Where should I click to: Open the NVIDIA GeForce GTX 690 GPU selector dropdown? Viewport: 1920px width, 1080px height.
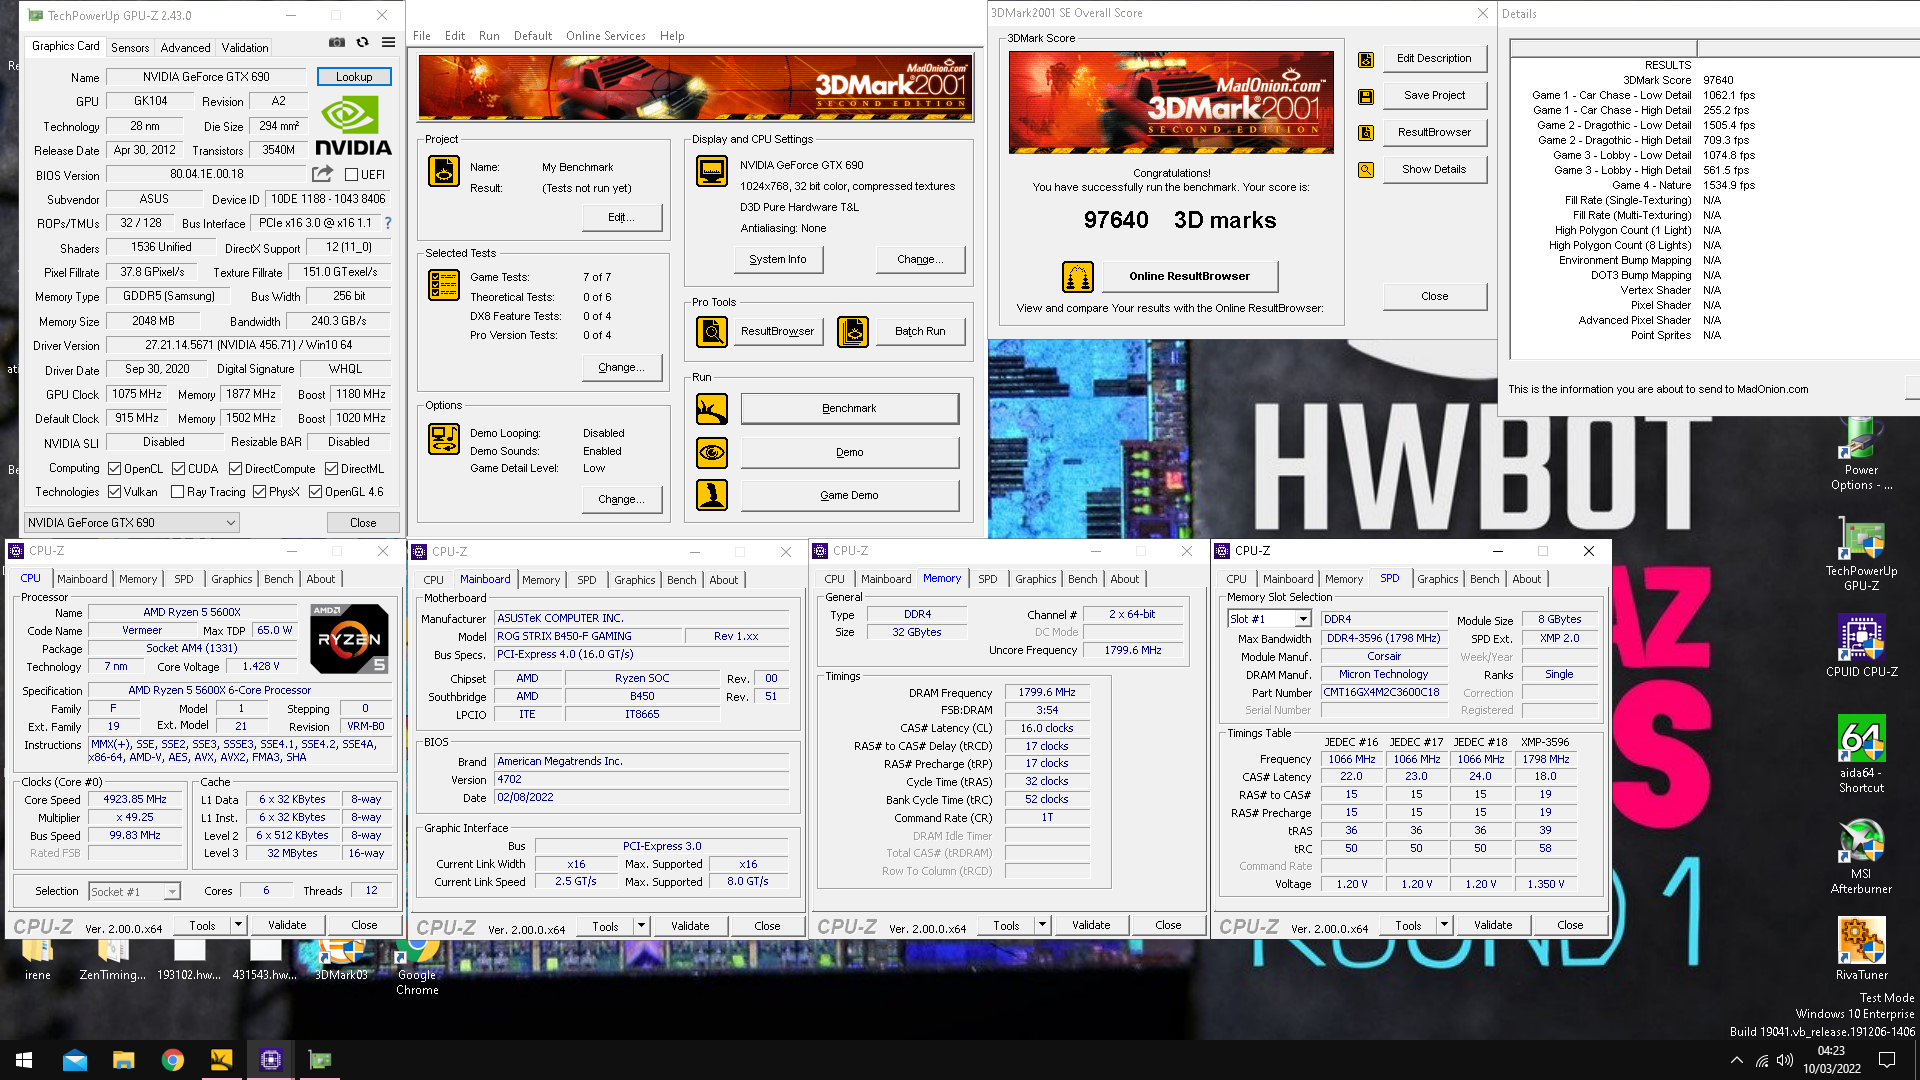point(132,523)
